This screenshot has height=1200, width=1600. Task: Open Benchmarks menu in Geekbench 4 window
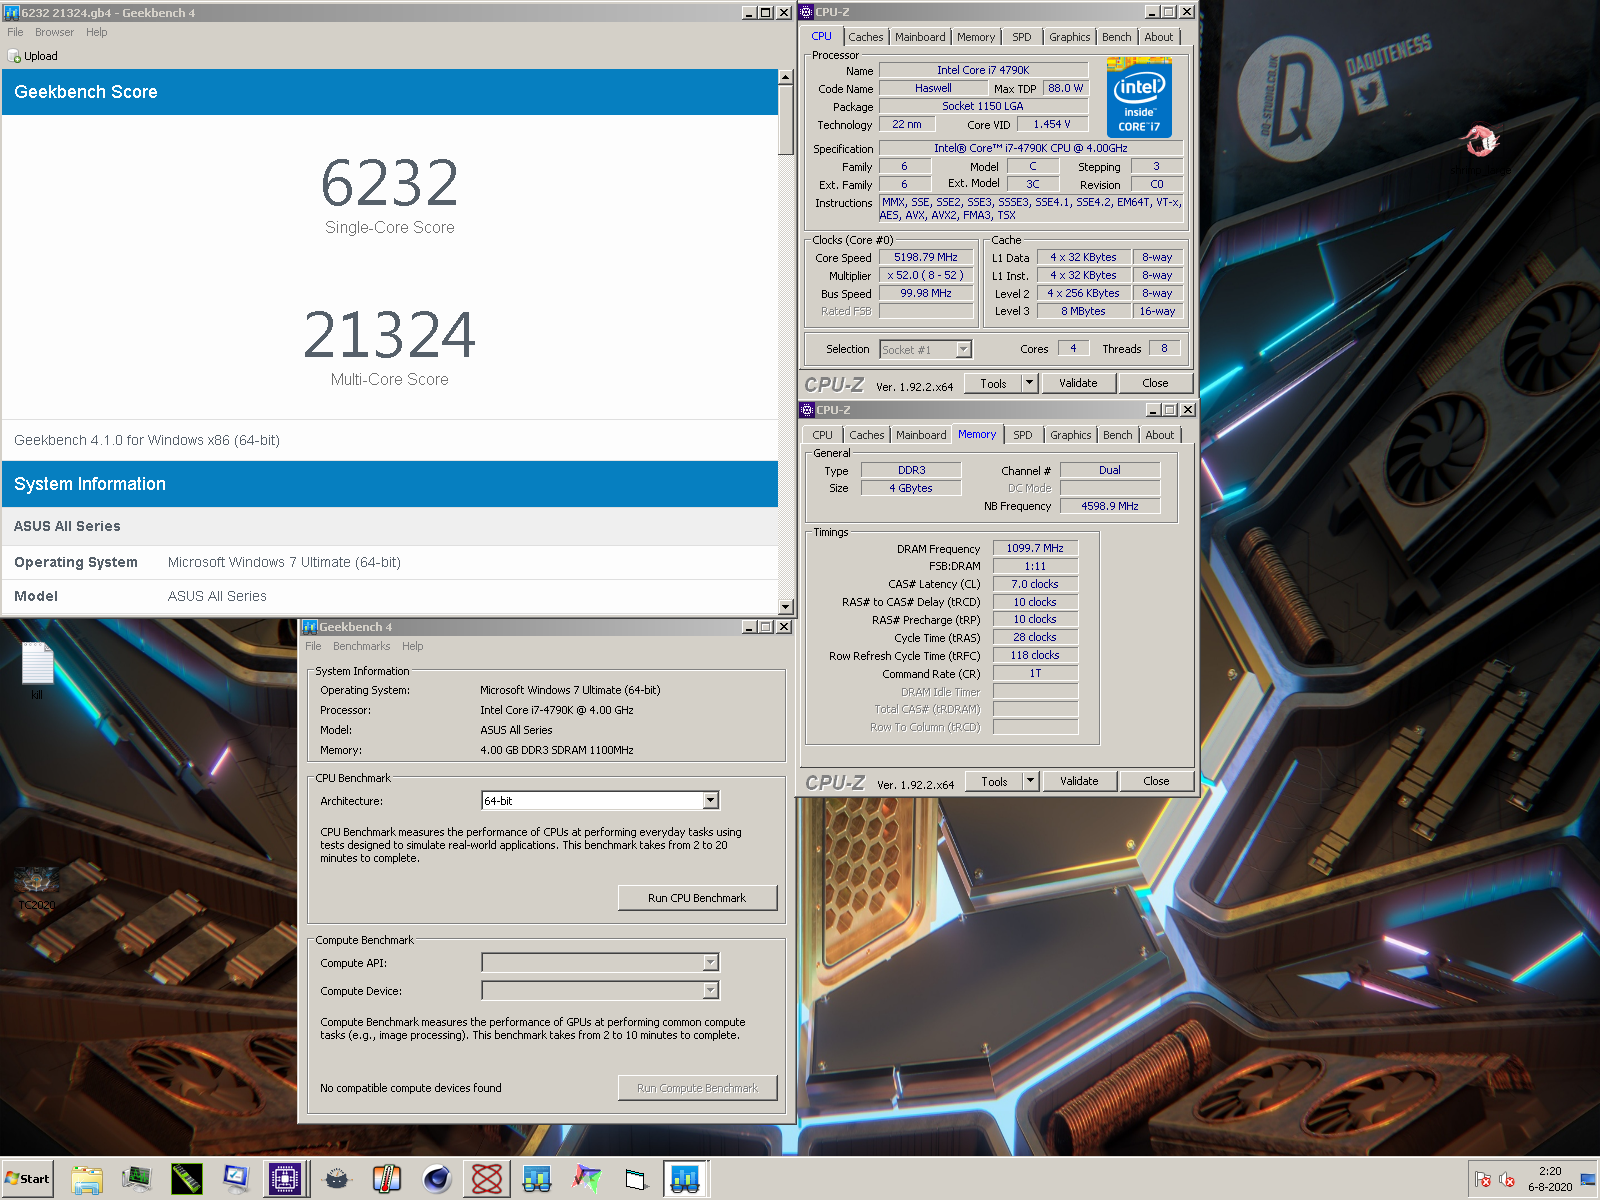point(361,646)
